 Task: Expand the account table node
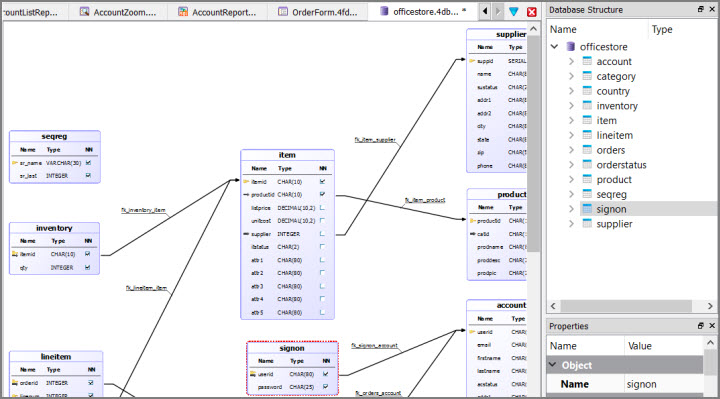tap(571, 61)
